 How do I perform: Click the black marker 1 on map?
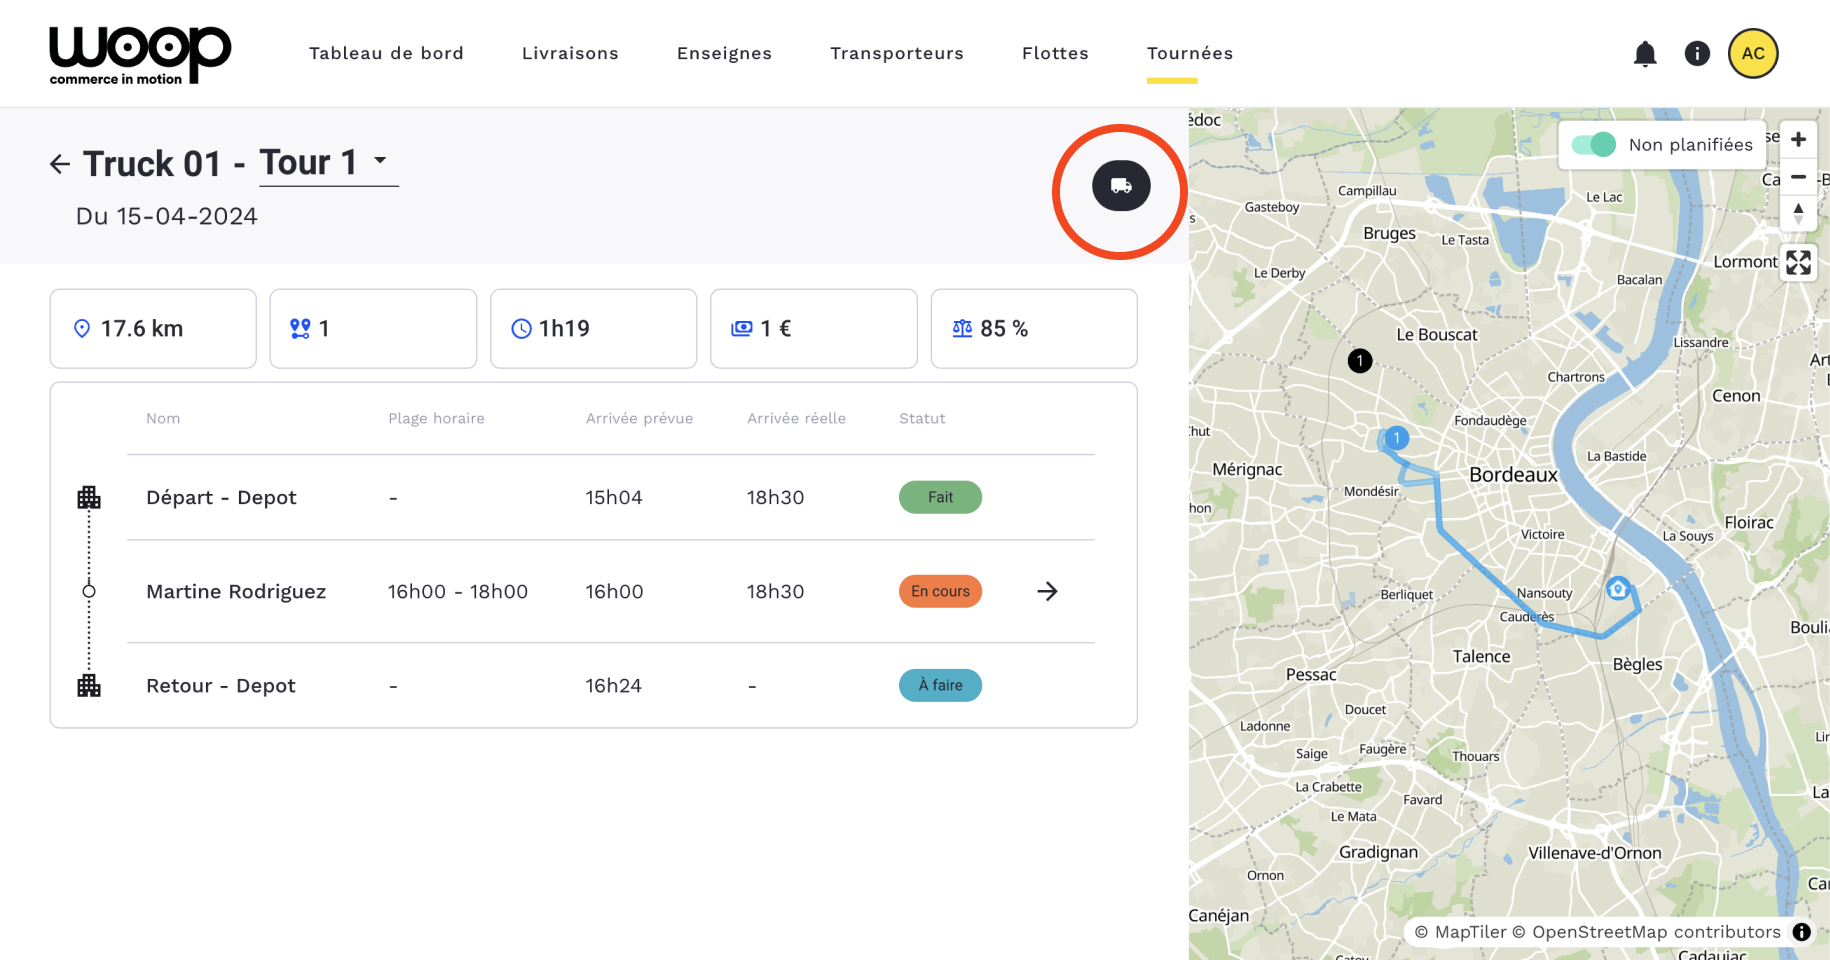(1360, 361)
